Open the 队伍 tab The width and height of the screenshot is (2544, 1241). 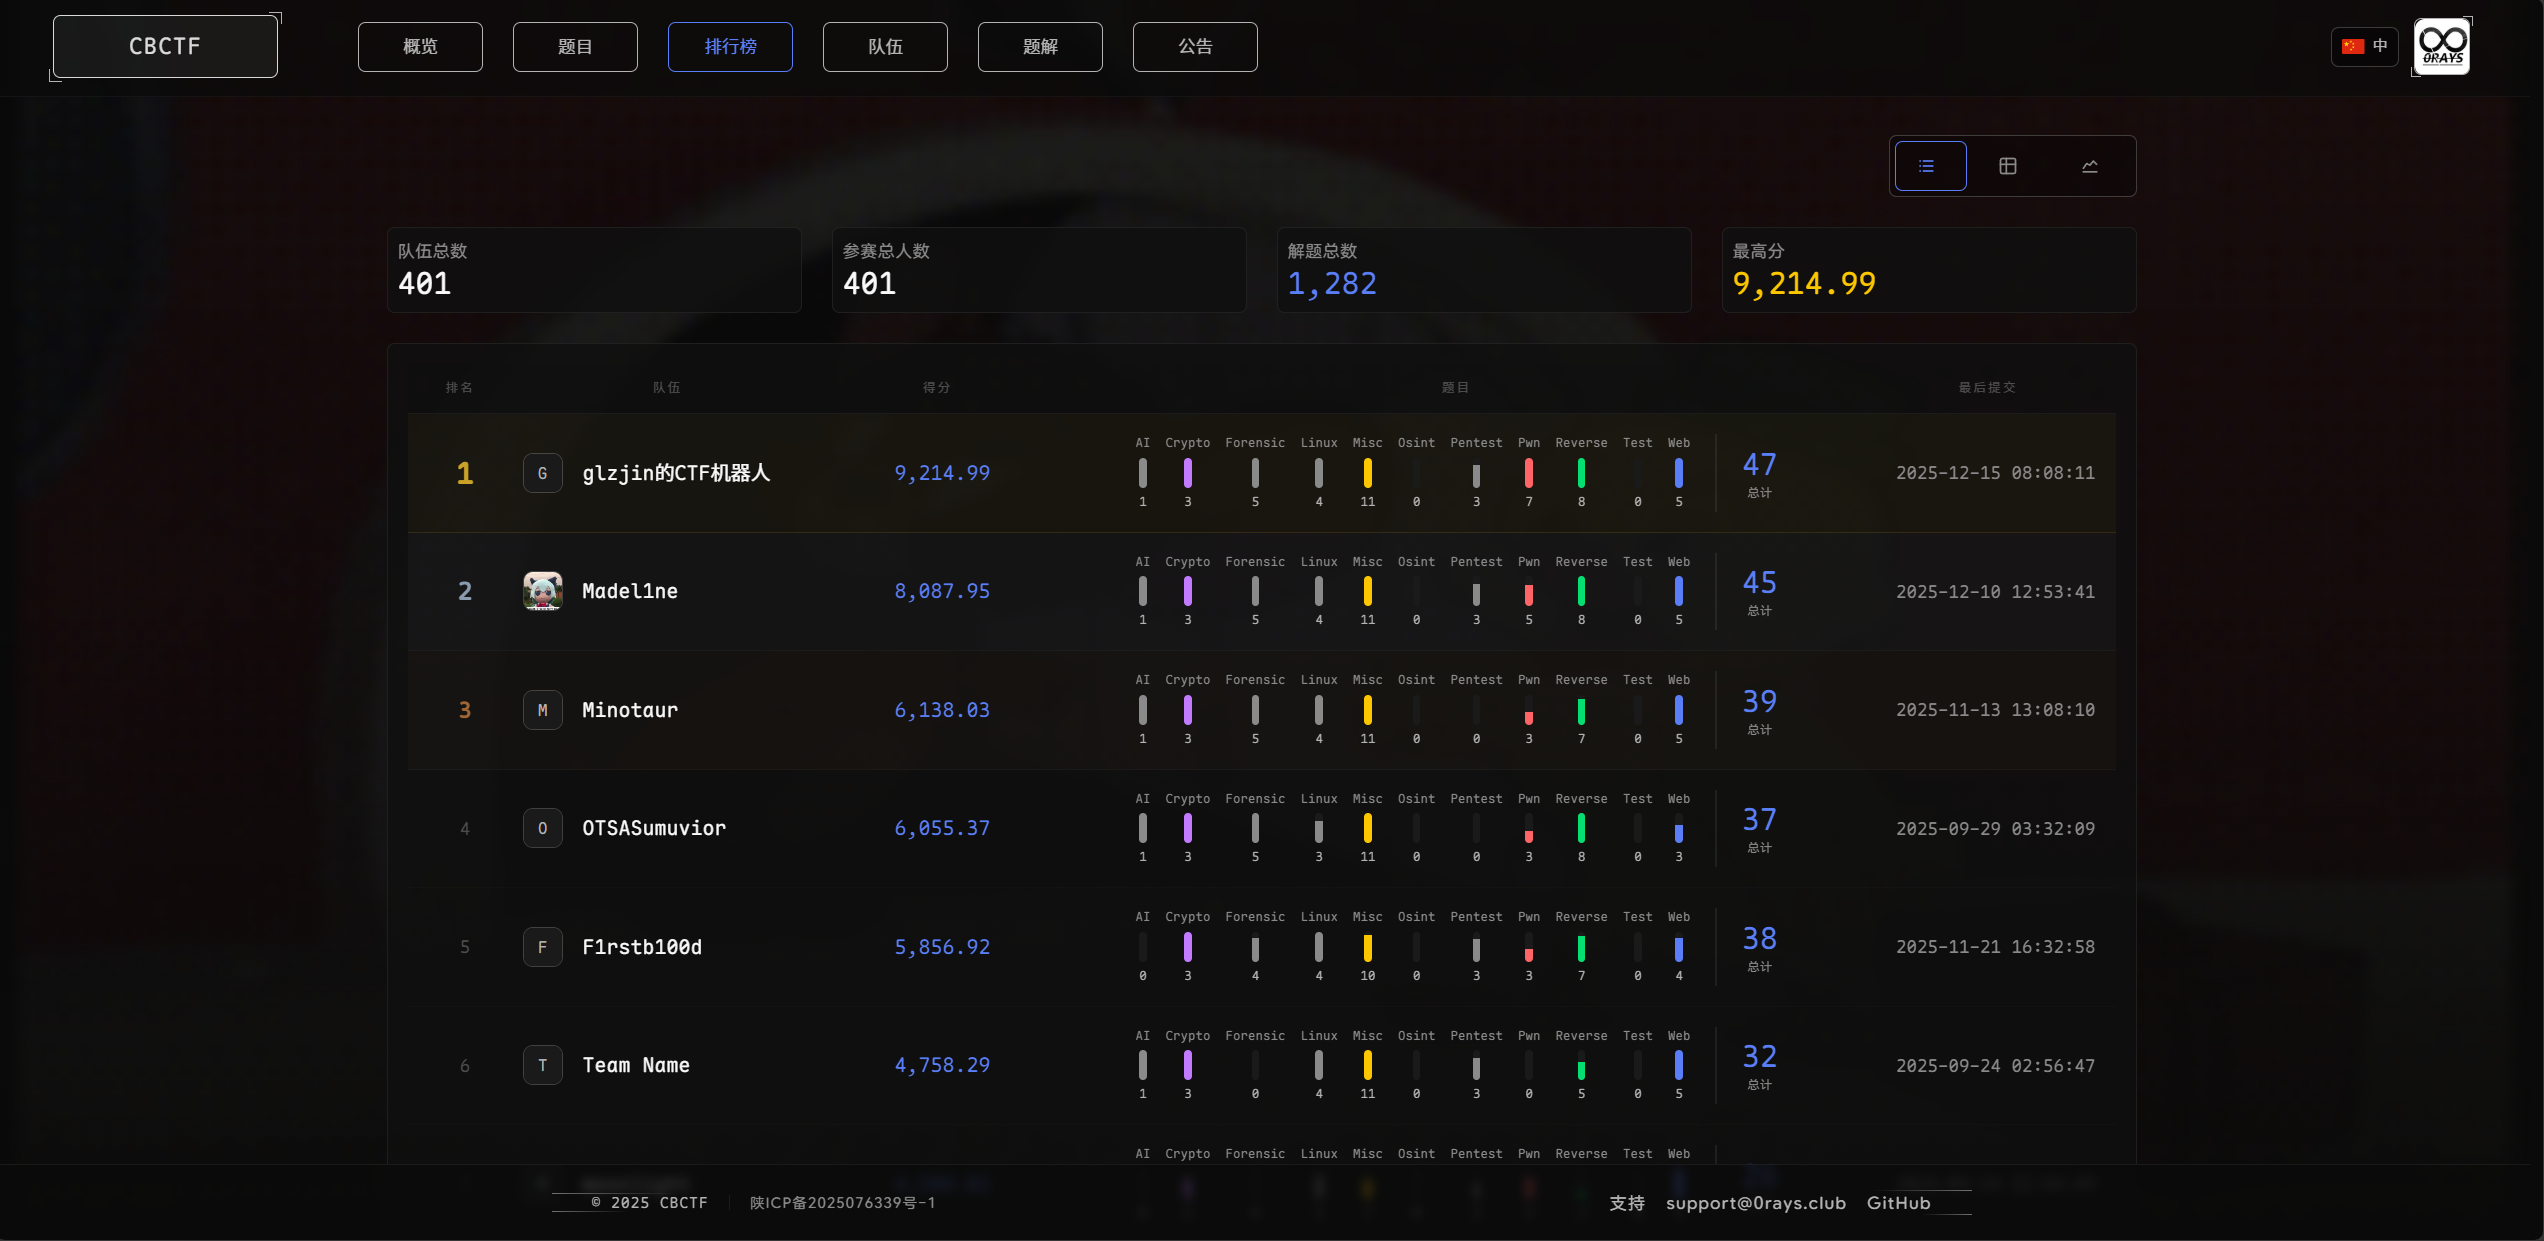tap(885, 47)
